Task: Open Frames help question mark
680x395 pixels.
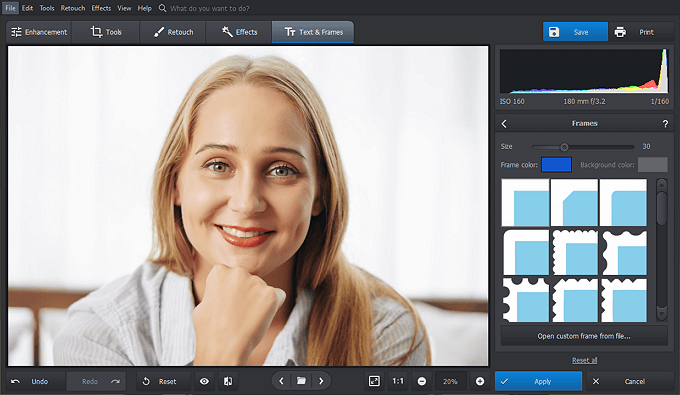Action: [665, 124]
